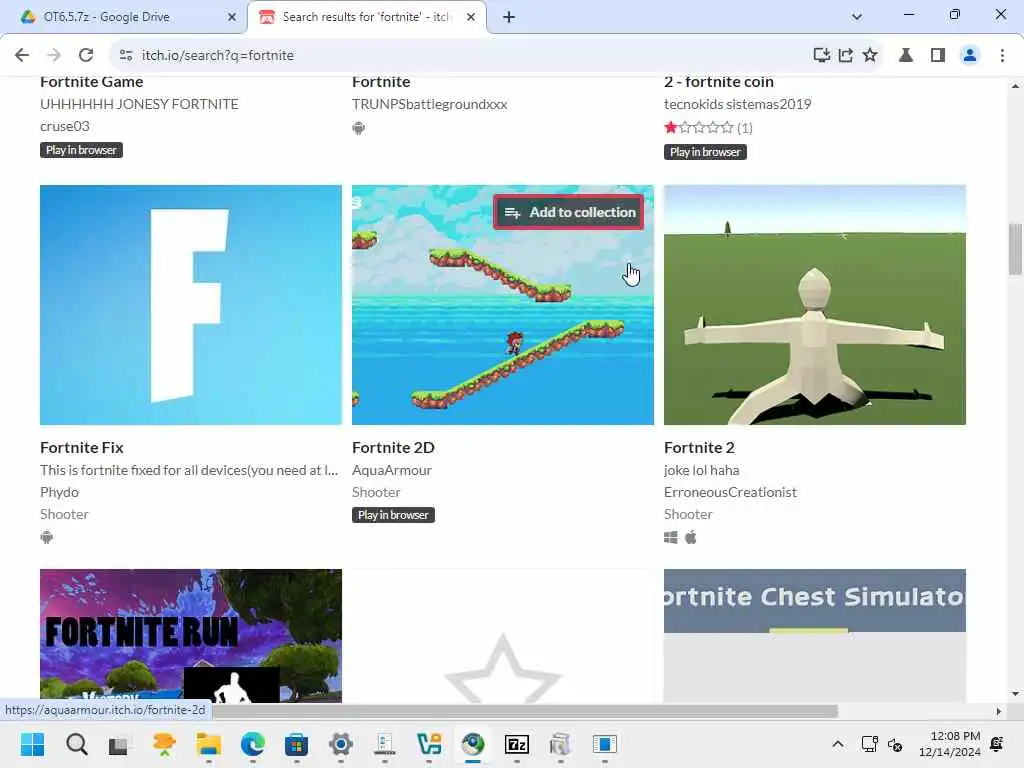The width and height of the screenshot is (1024, 768).
Task: Toggle the browser side panel
Action: click(x=938, y=56)
